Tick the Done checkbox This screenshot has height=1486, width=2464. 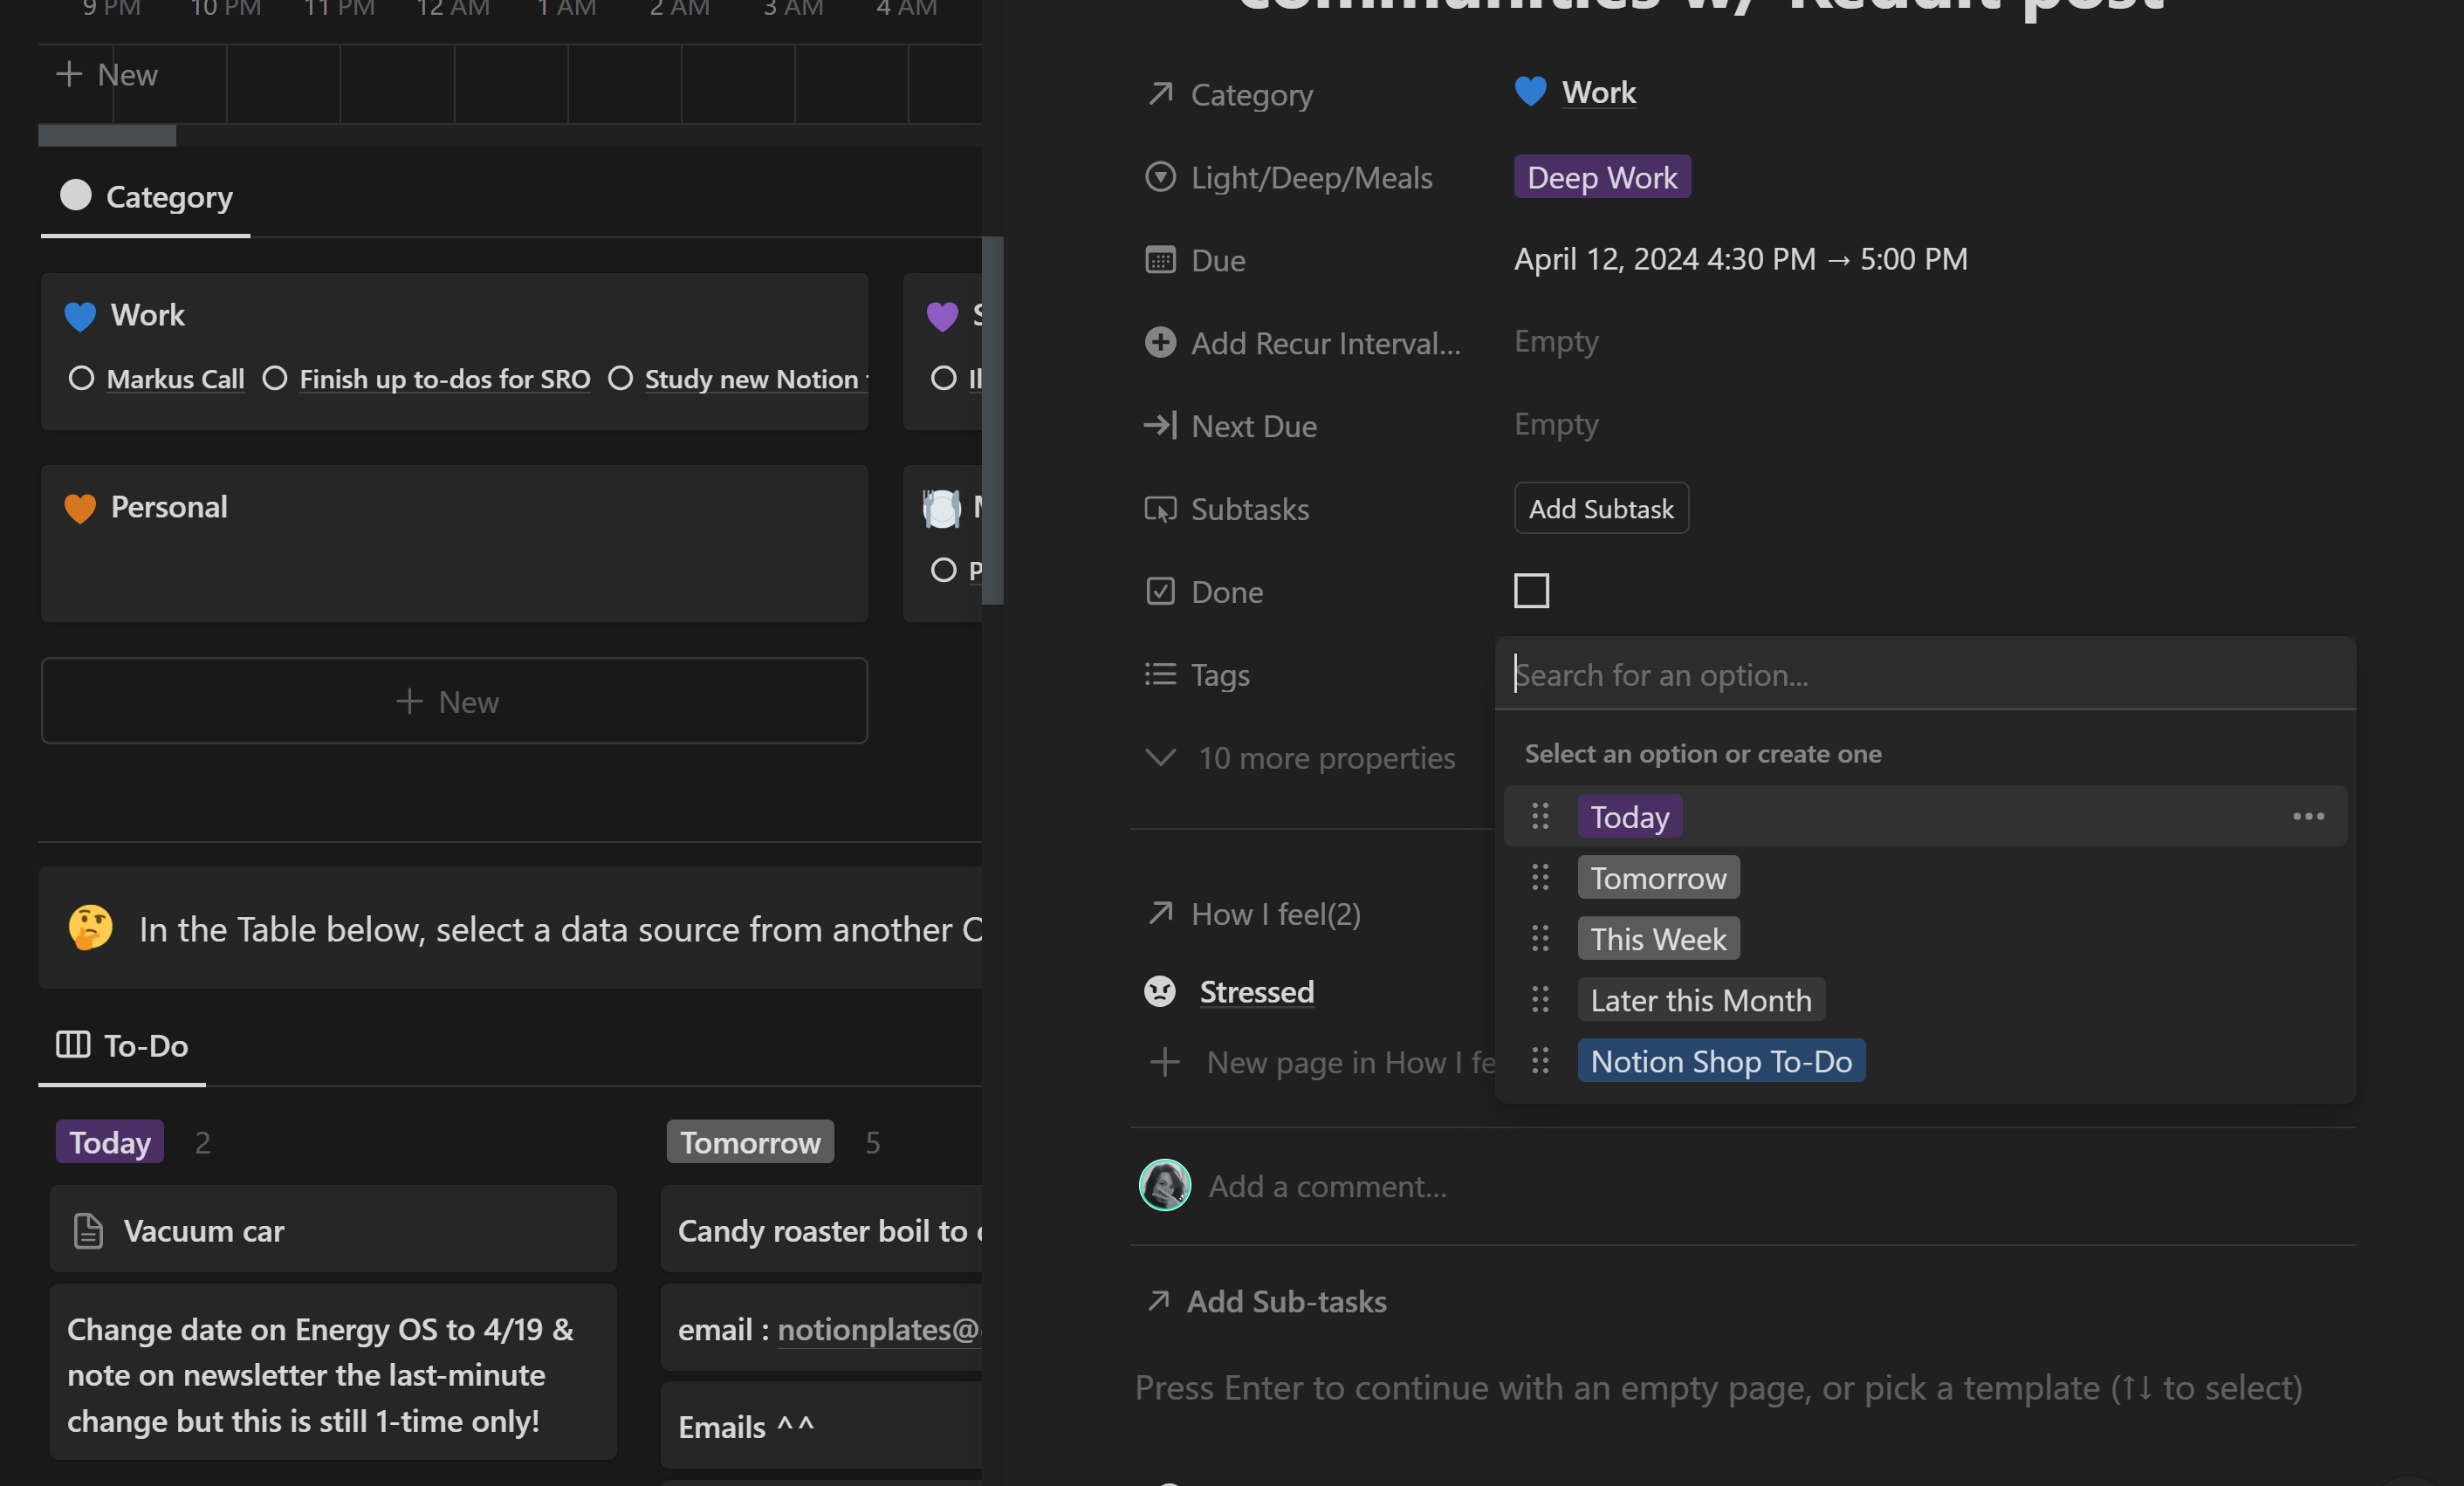click(1531, 591)
